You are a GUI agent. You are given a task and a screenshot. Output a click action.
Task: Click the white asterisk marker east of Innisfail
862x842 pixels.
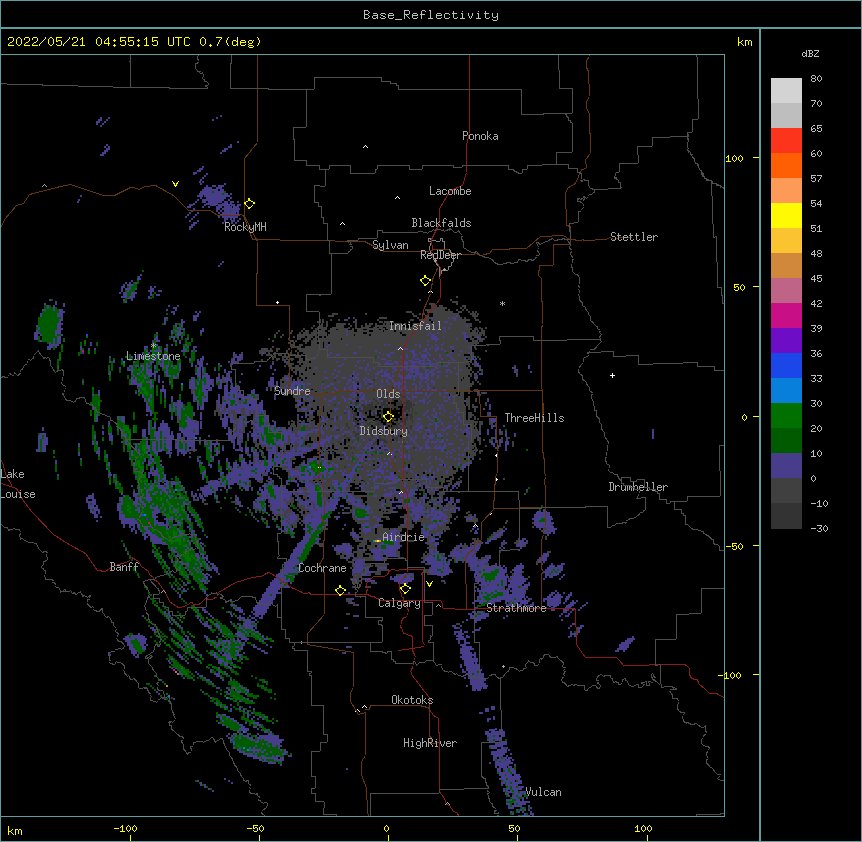pyautogui.click(x=502, y=303)
